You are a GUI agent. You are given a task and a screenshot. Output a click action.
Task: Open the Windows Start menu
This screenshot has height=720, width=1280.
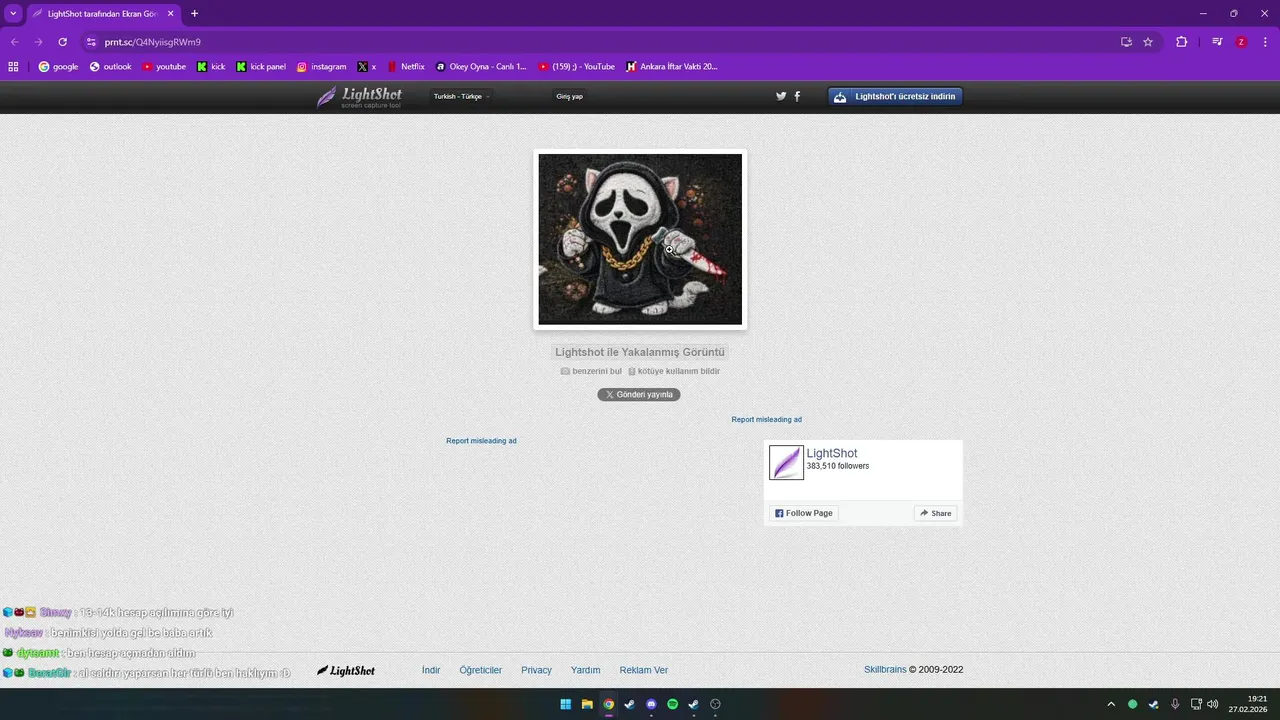pyautogui.click(x=565, y=704)
